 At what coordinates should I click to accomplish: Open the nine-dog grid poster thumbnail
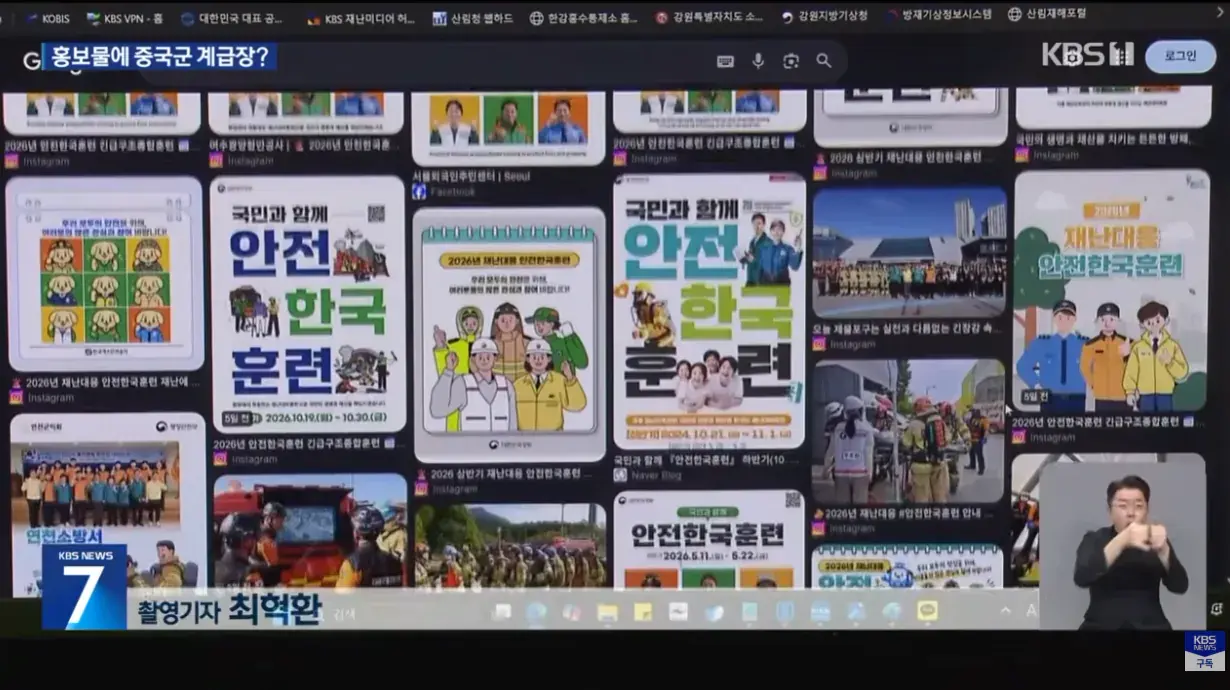pyautogui.click(x=105, y=274)
